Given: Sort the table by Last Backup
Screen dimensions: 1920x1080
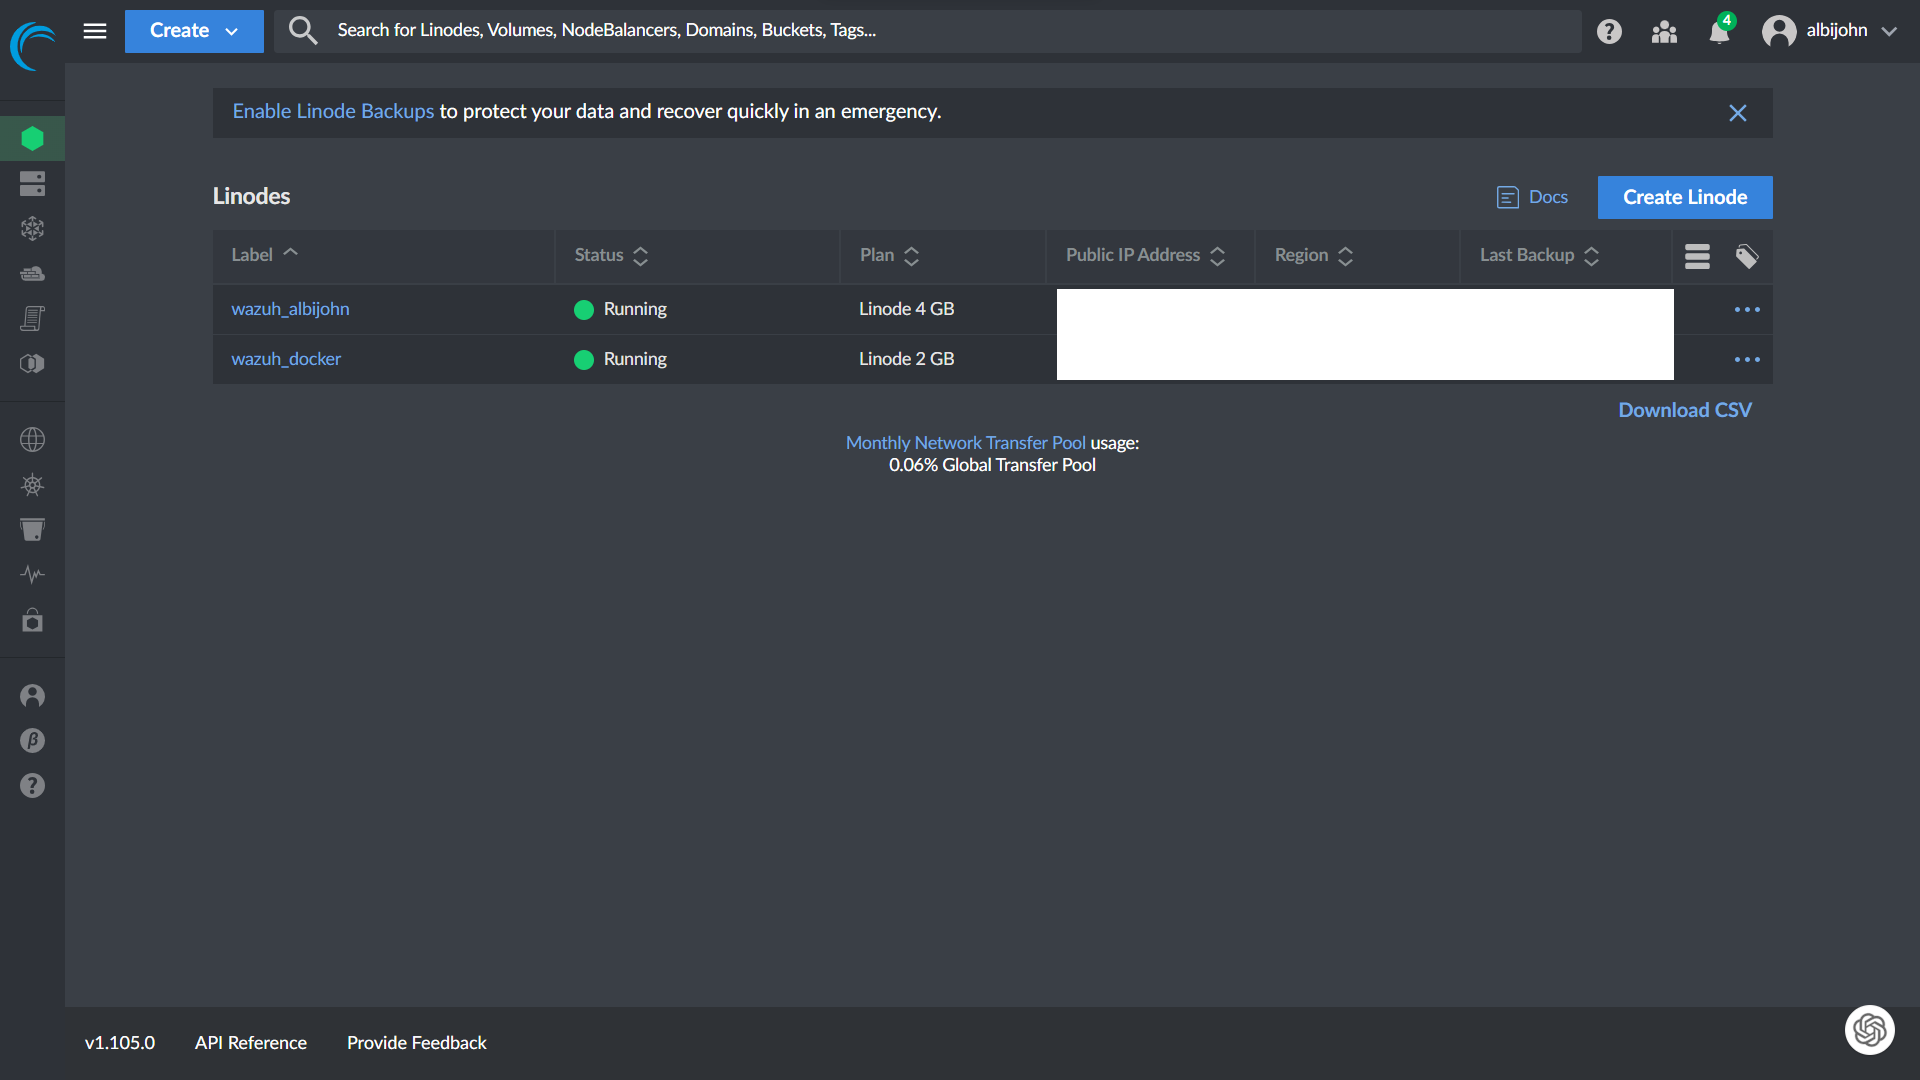Looking at the screenshot, I should (1540, 255).
